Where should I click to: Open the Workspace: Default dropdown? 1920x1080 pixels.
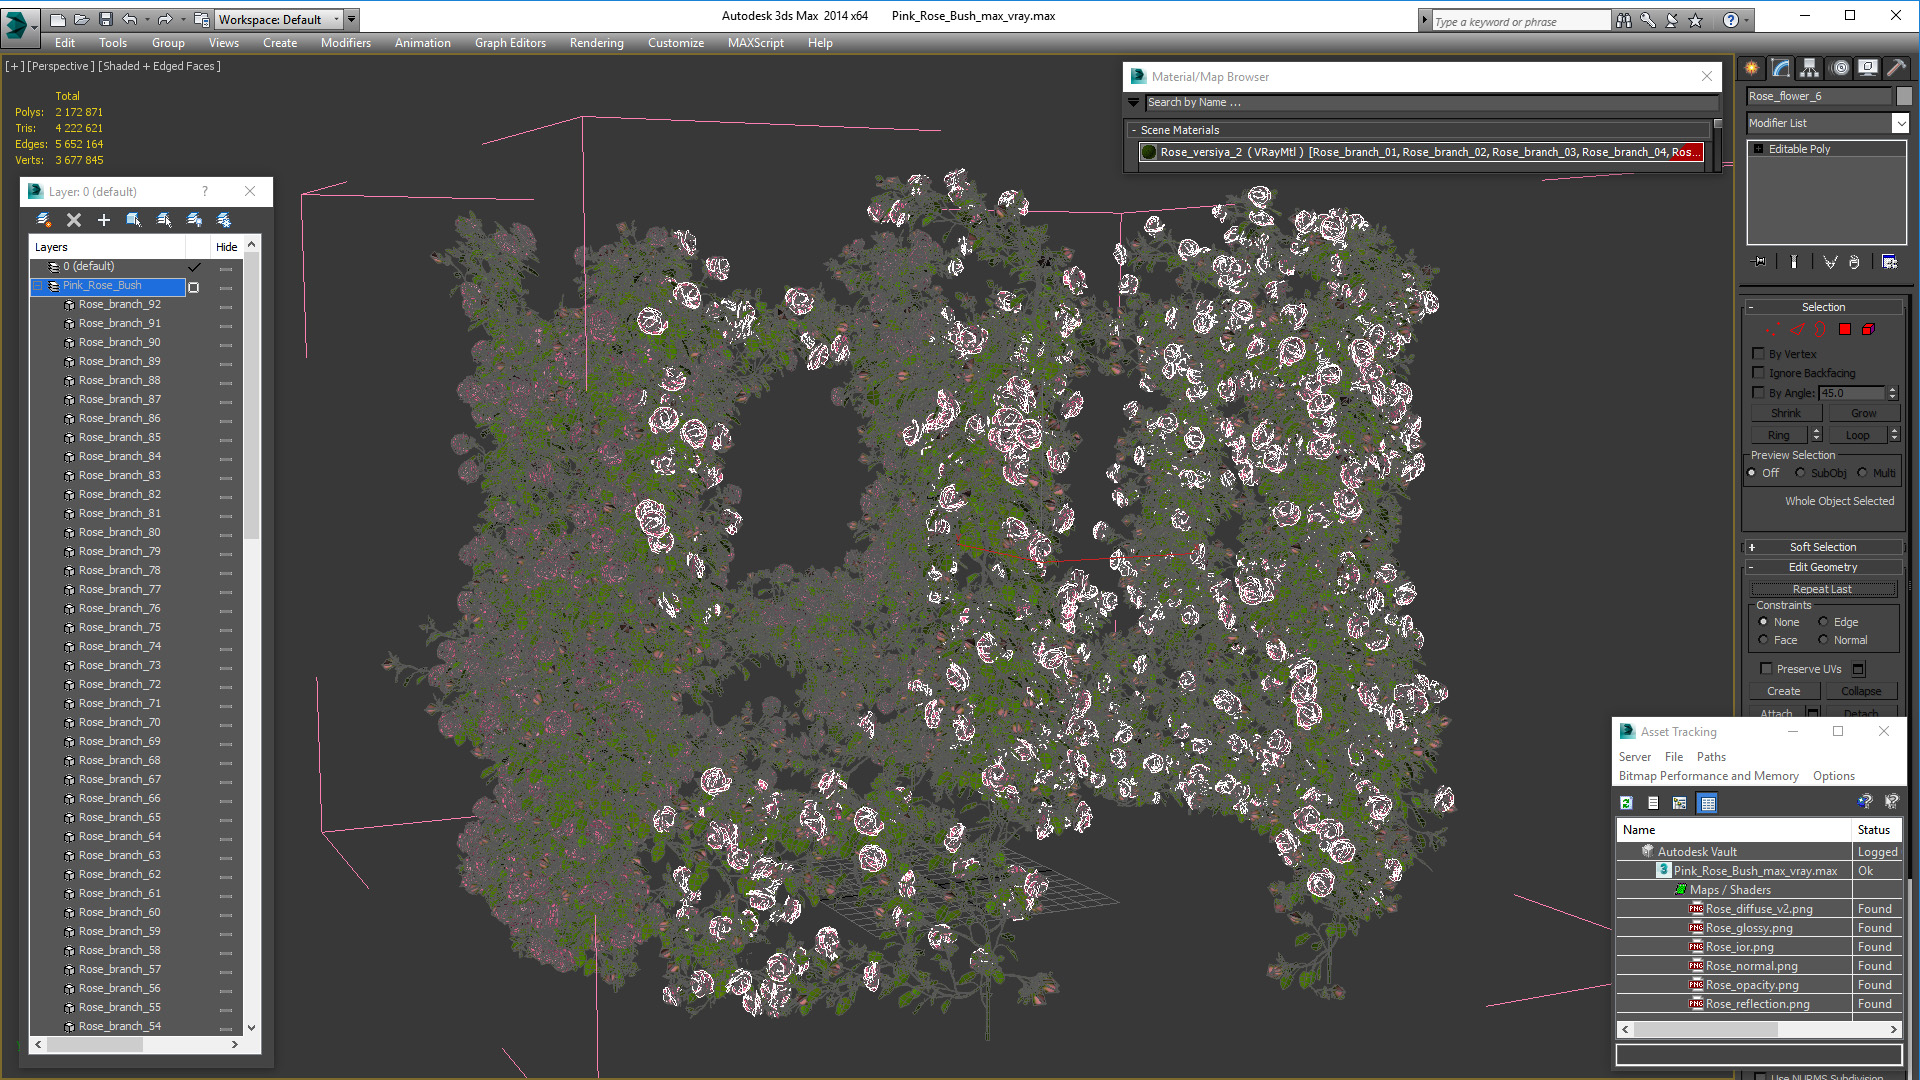tap(277, 19)
